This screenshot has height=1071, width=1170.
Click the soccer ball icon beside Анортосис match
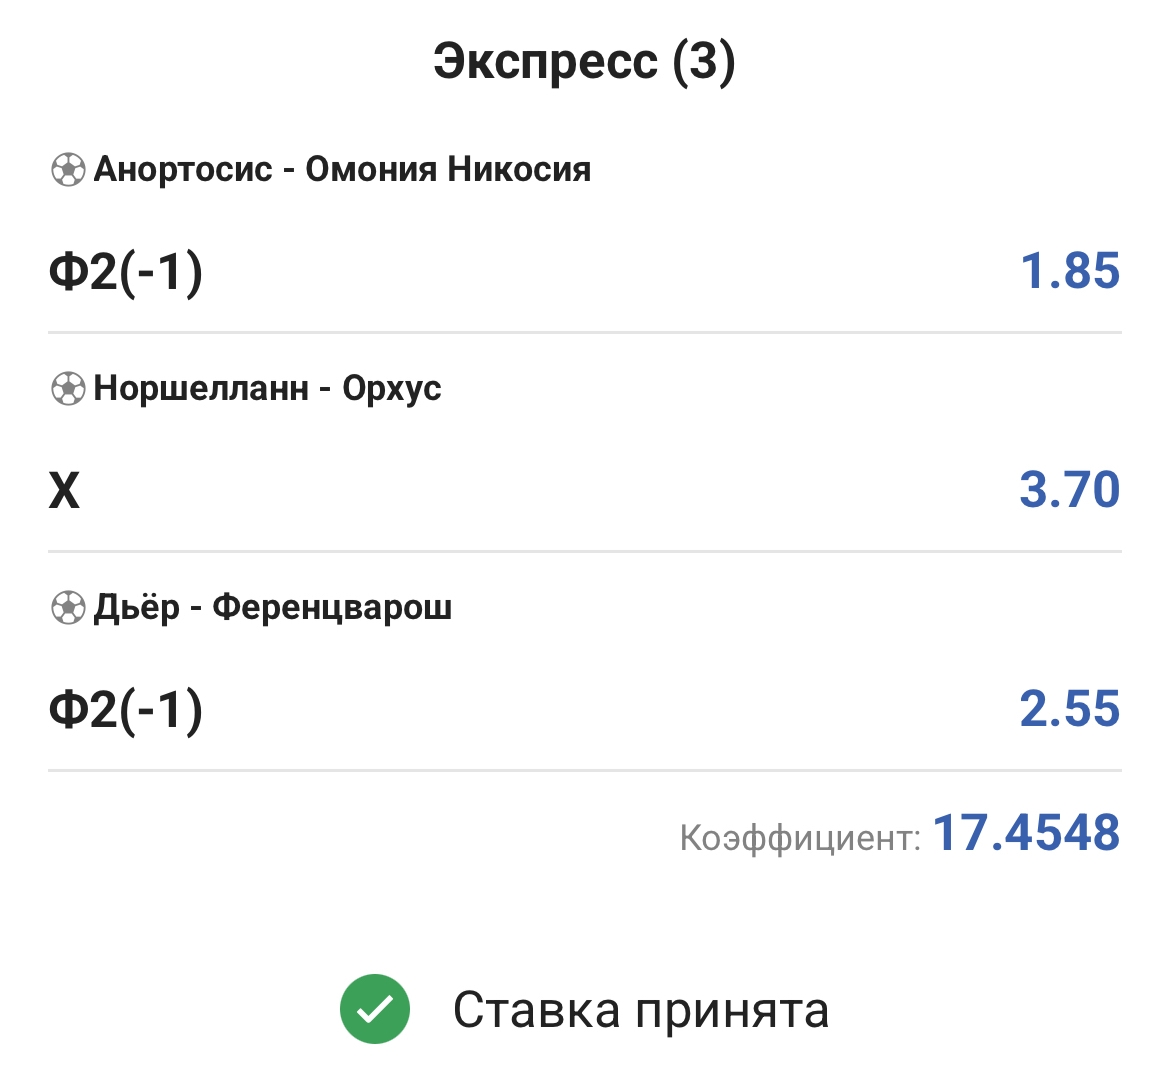(x=68, y=170)
